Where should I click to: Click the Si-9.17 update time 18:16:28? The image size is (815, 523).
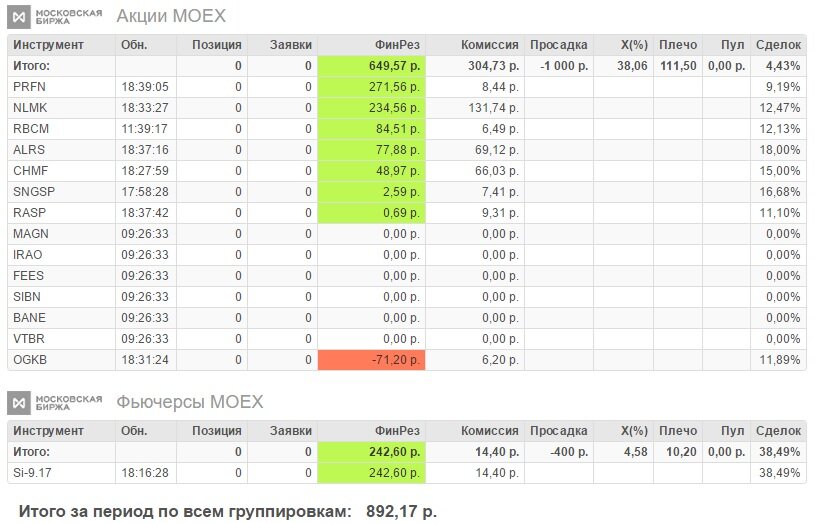pos(145,473)
